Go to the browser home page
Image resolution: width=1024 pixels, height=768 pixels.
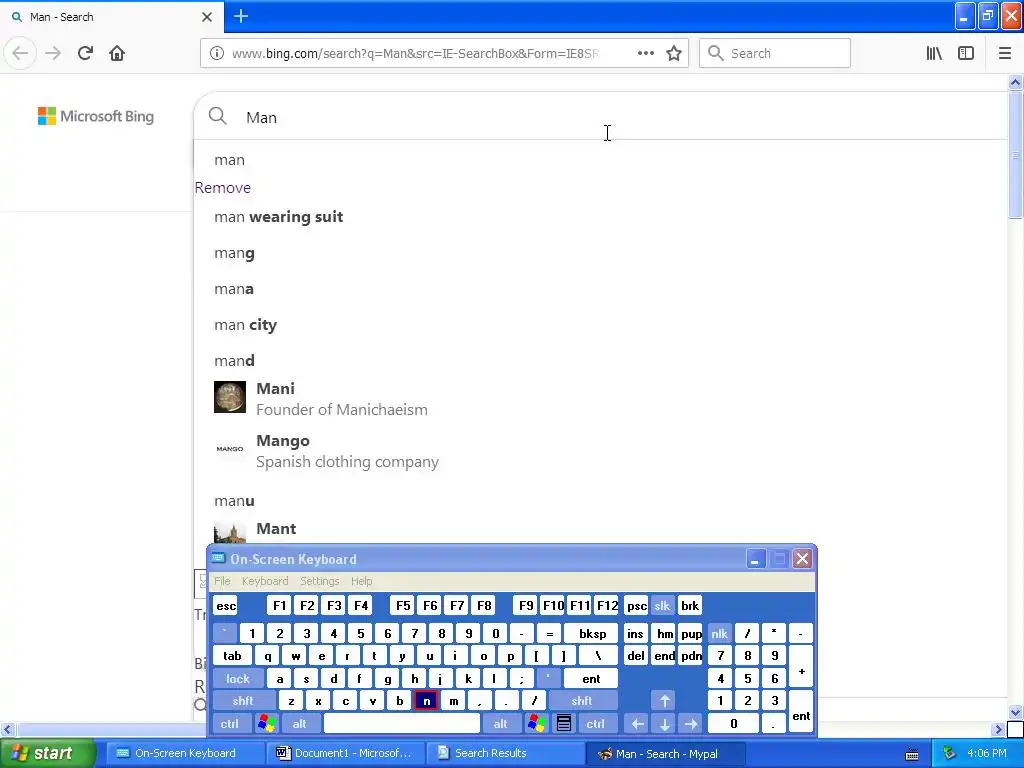[117, 53]
